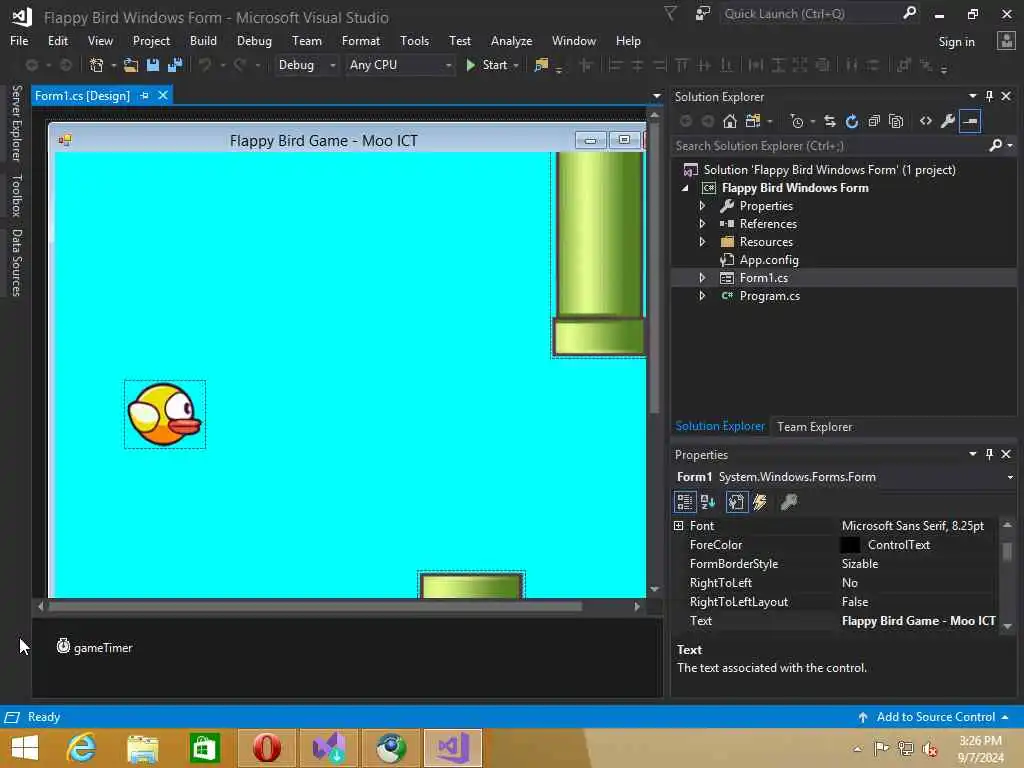Click the Sign in link
The image size is (1024, 768).
tap(956, 42)
